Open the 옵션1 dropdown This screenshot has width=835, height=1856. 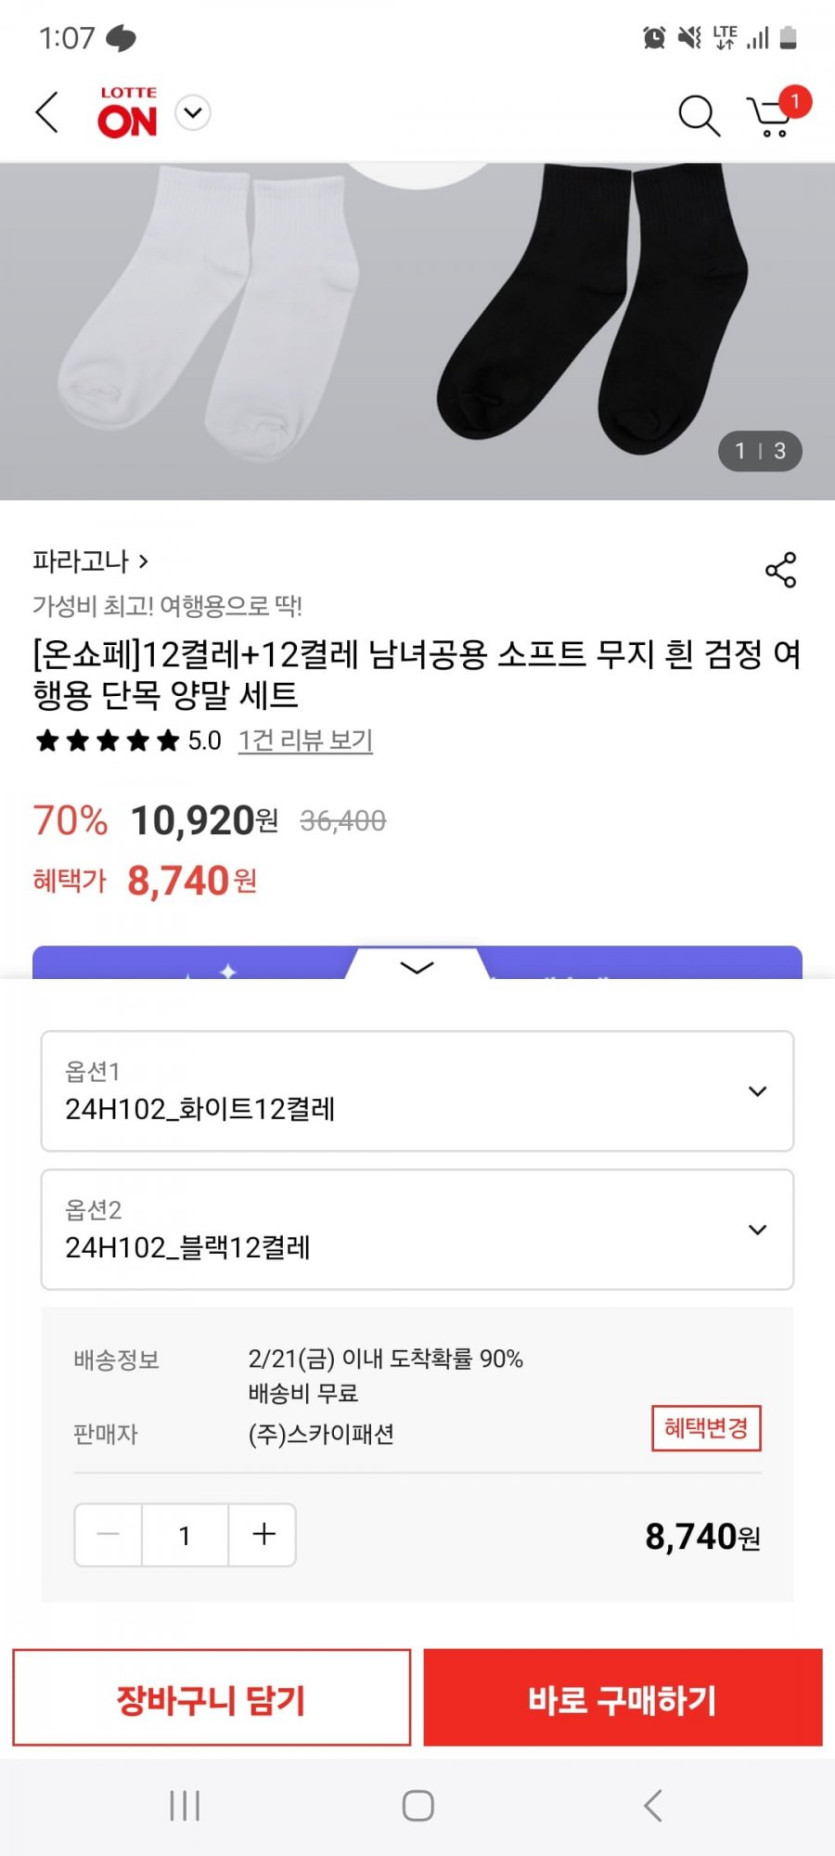[417, 1091]
